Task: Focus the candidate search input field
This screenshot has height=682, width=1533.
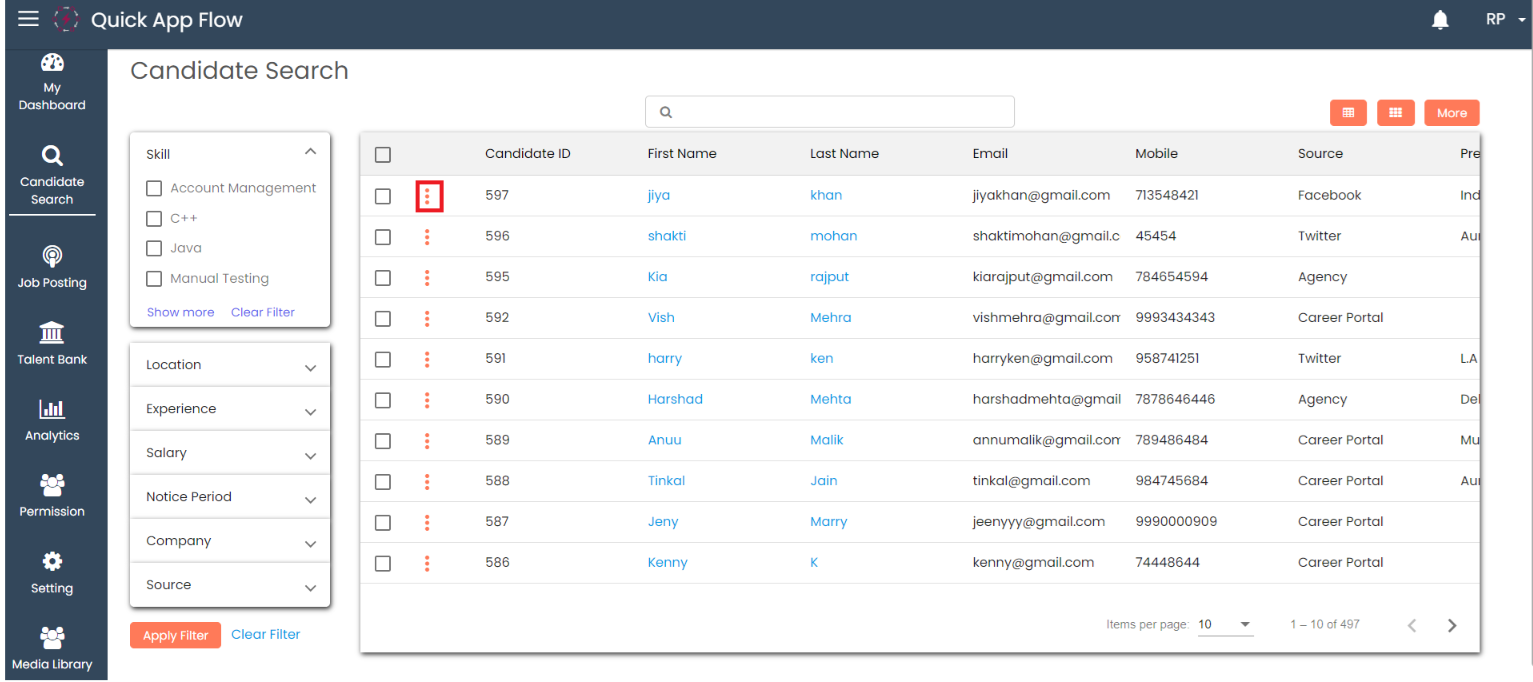Action: (x=830, y=112)
